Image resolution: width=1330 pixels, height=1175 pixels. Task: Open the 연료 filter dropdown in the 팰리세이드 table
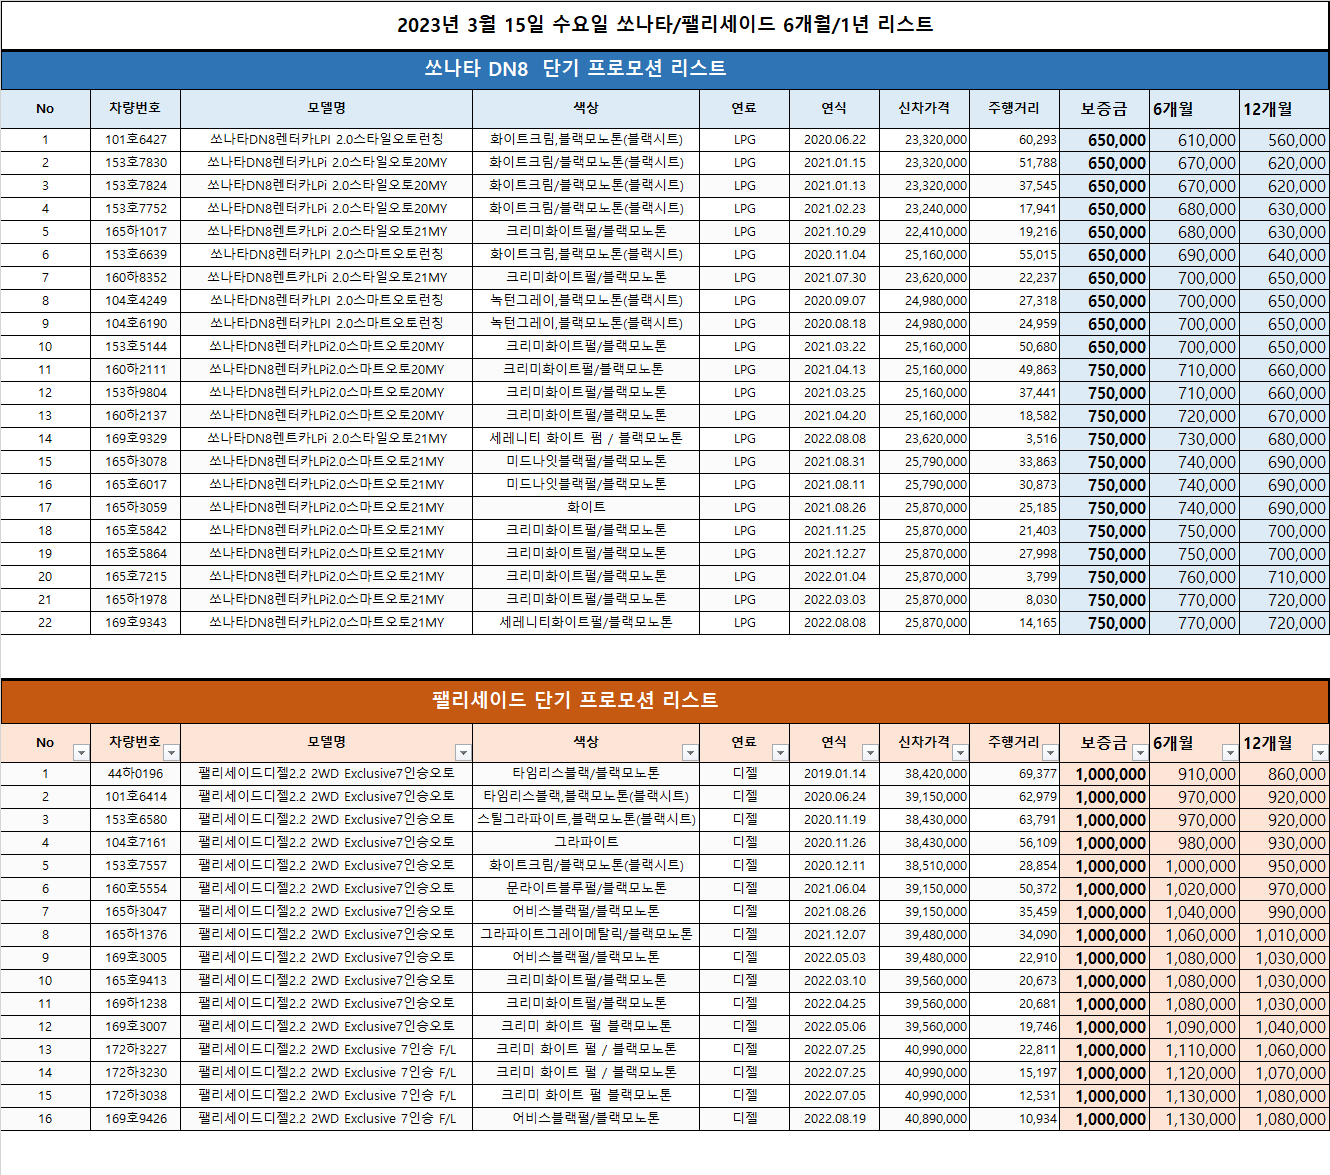[780, 753]
